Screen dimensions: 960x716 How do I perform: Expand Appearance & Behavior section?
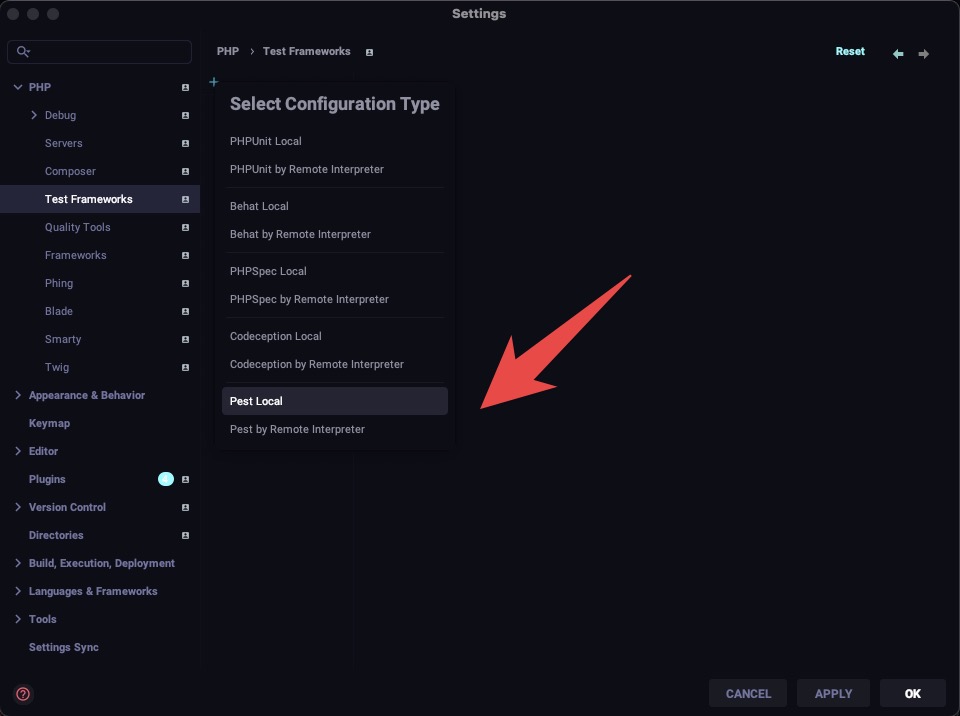[18, 395]
